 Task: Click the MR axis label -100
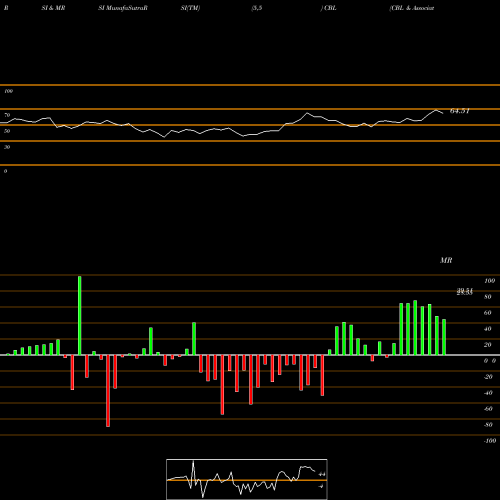pos(490,441)
